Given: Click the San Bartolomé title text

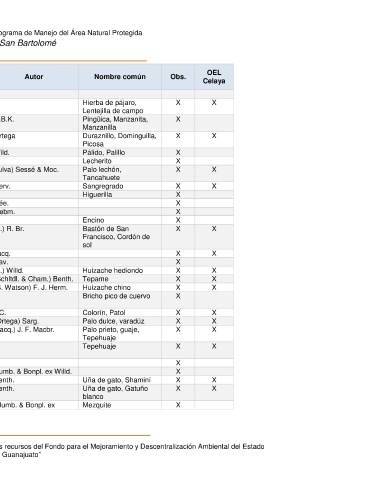Looking at the screenshot, I should pos(28,43).
